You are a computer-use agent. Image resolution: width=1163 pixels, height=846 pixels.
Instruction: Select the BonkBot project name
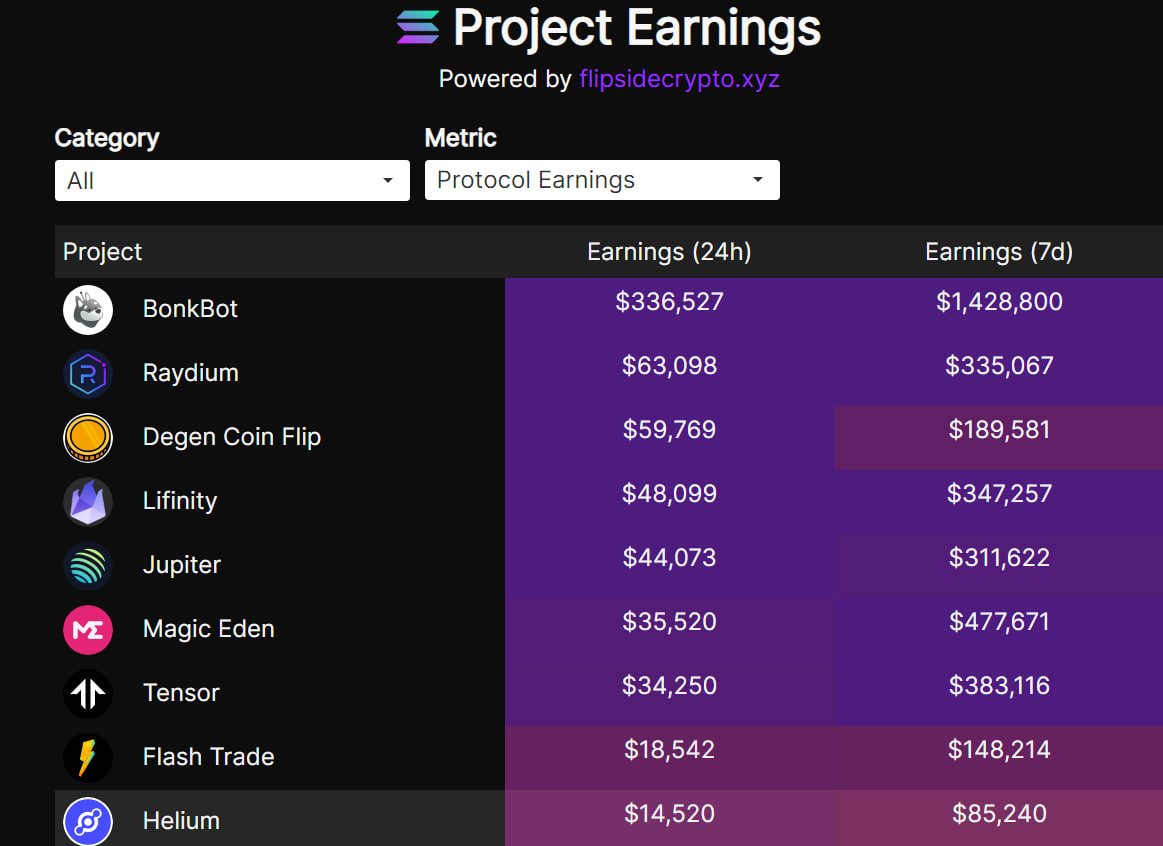coord(190,308)
